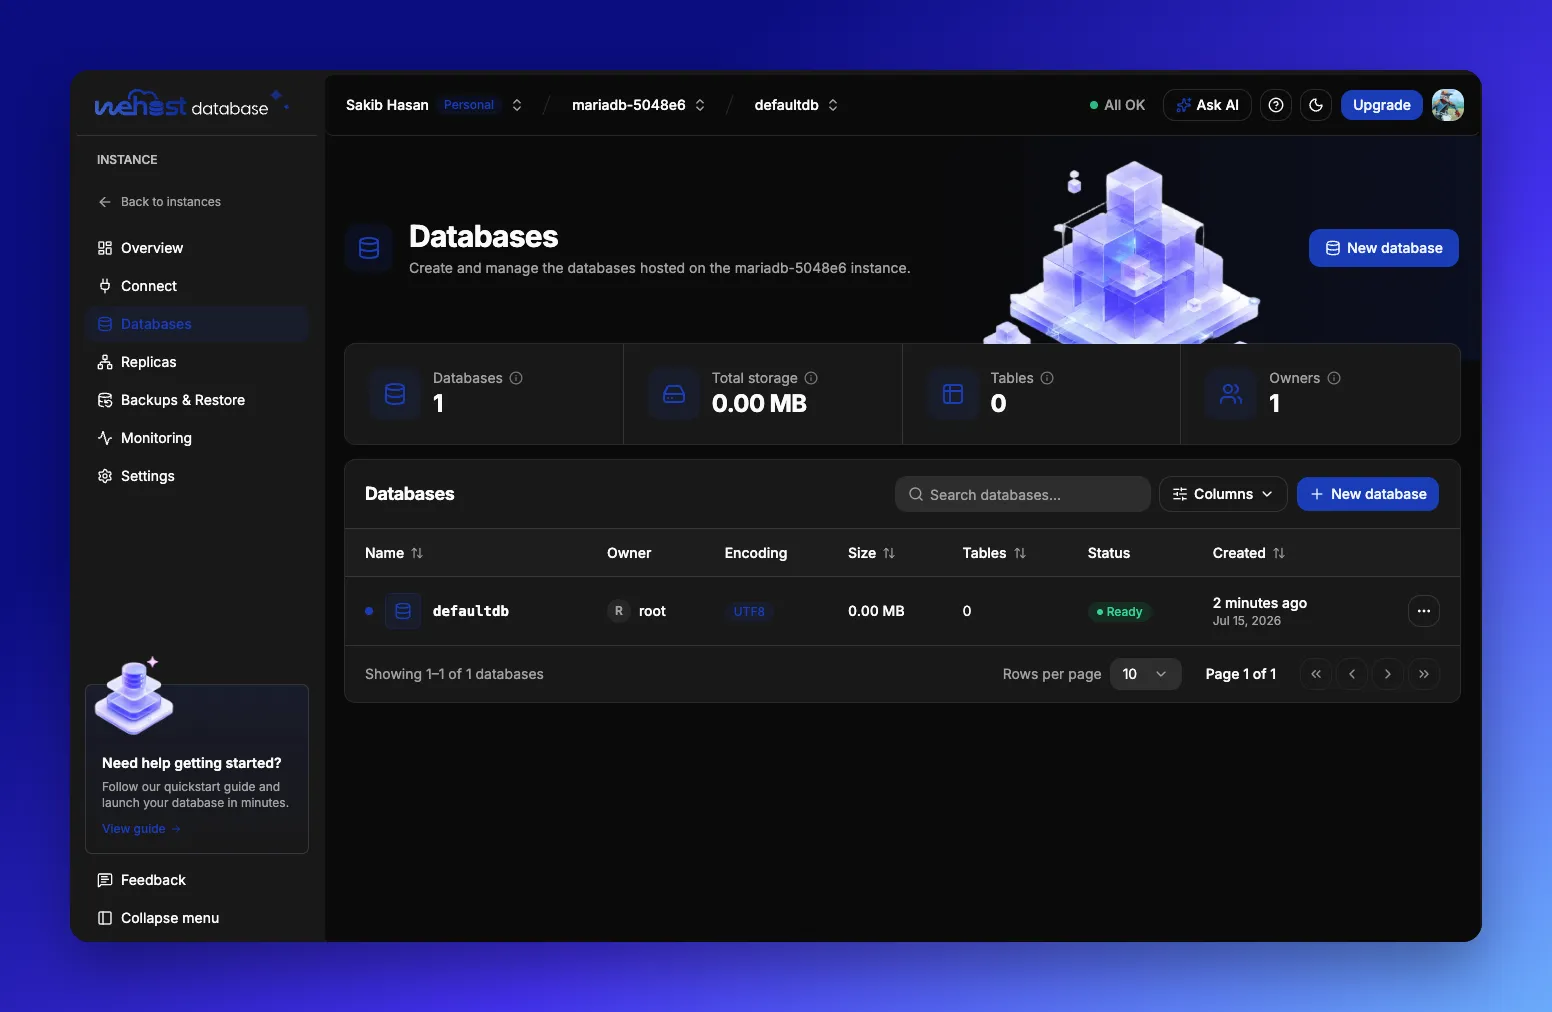Go to previous page
This screenshot has width=1552, height=1012.
tap(1352, 674)
